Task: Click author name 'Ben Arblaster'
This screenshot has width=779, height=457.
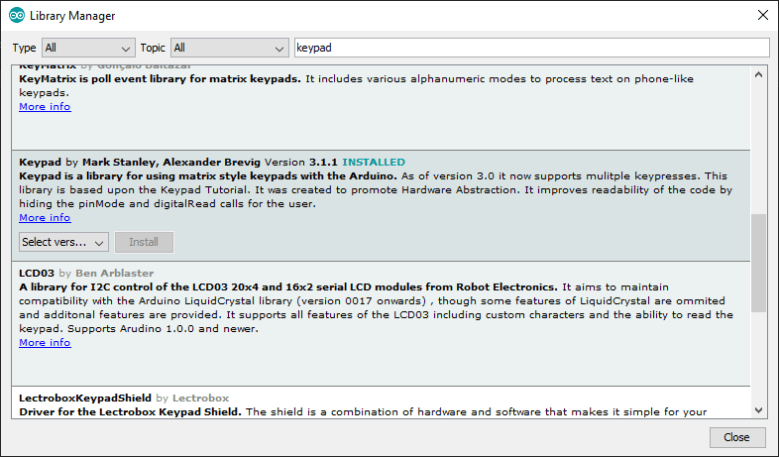Action: (x=114, y=273)
